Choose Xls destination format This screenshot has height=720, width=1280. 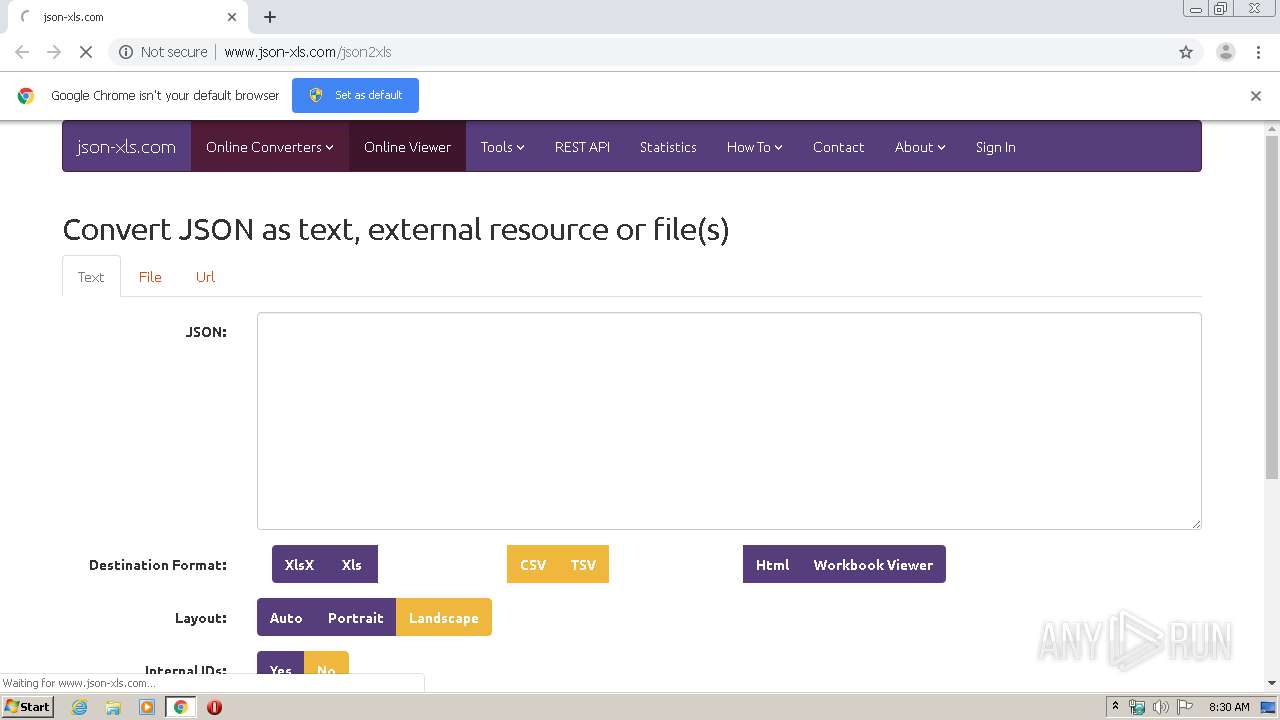coord(352,564)
